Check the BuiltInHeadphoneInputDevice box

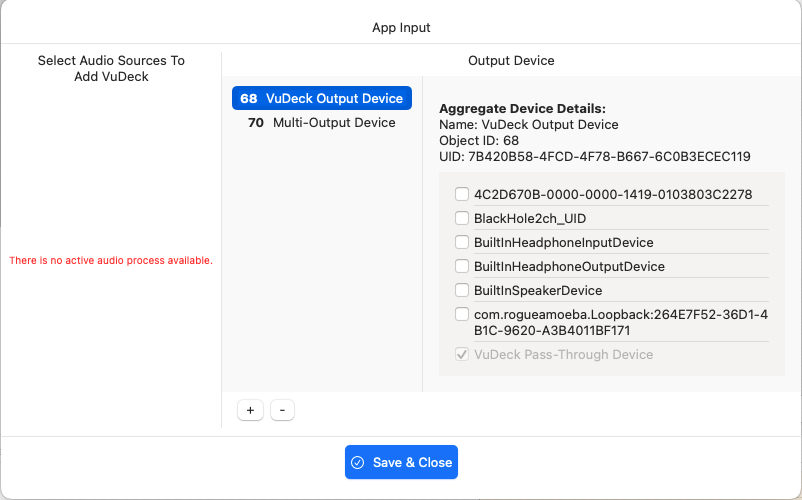click(462, 242)
